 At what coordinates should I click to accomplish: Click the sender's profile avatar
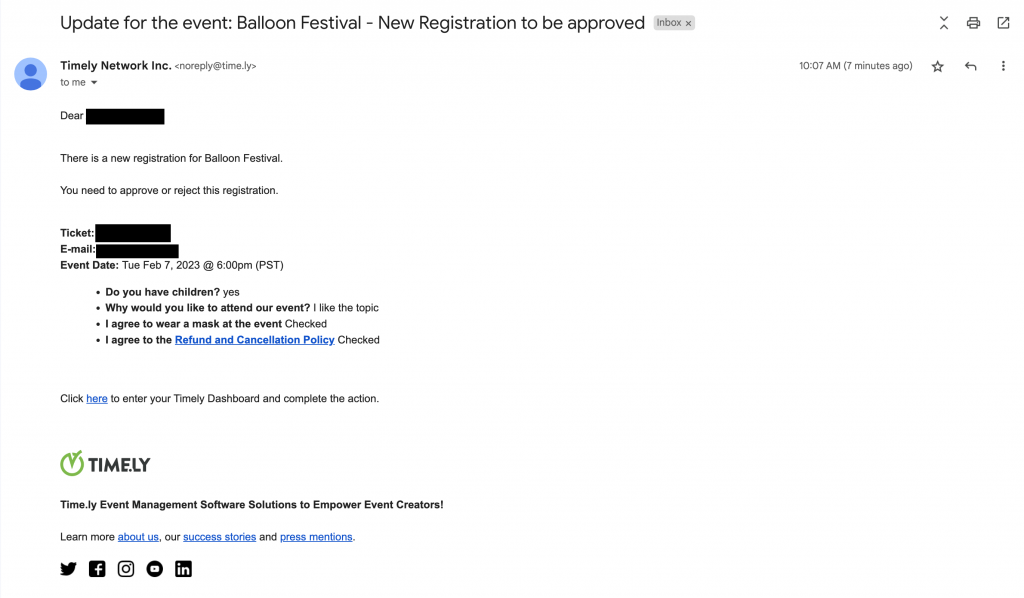click(31, 74)
